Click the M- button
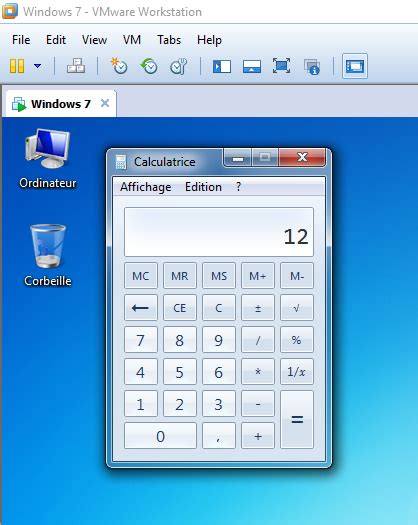Viewport: 418px width, 525px height. pyautogui.click(x=297, y=276)
